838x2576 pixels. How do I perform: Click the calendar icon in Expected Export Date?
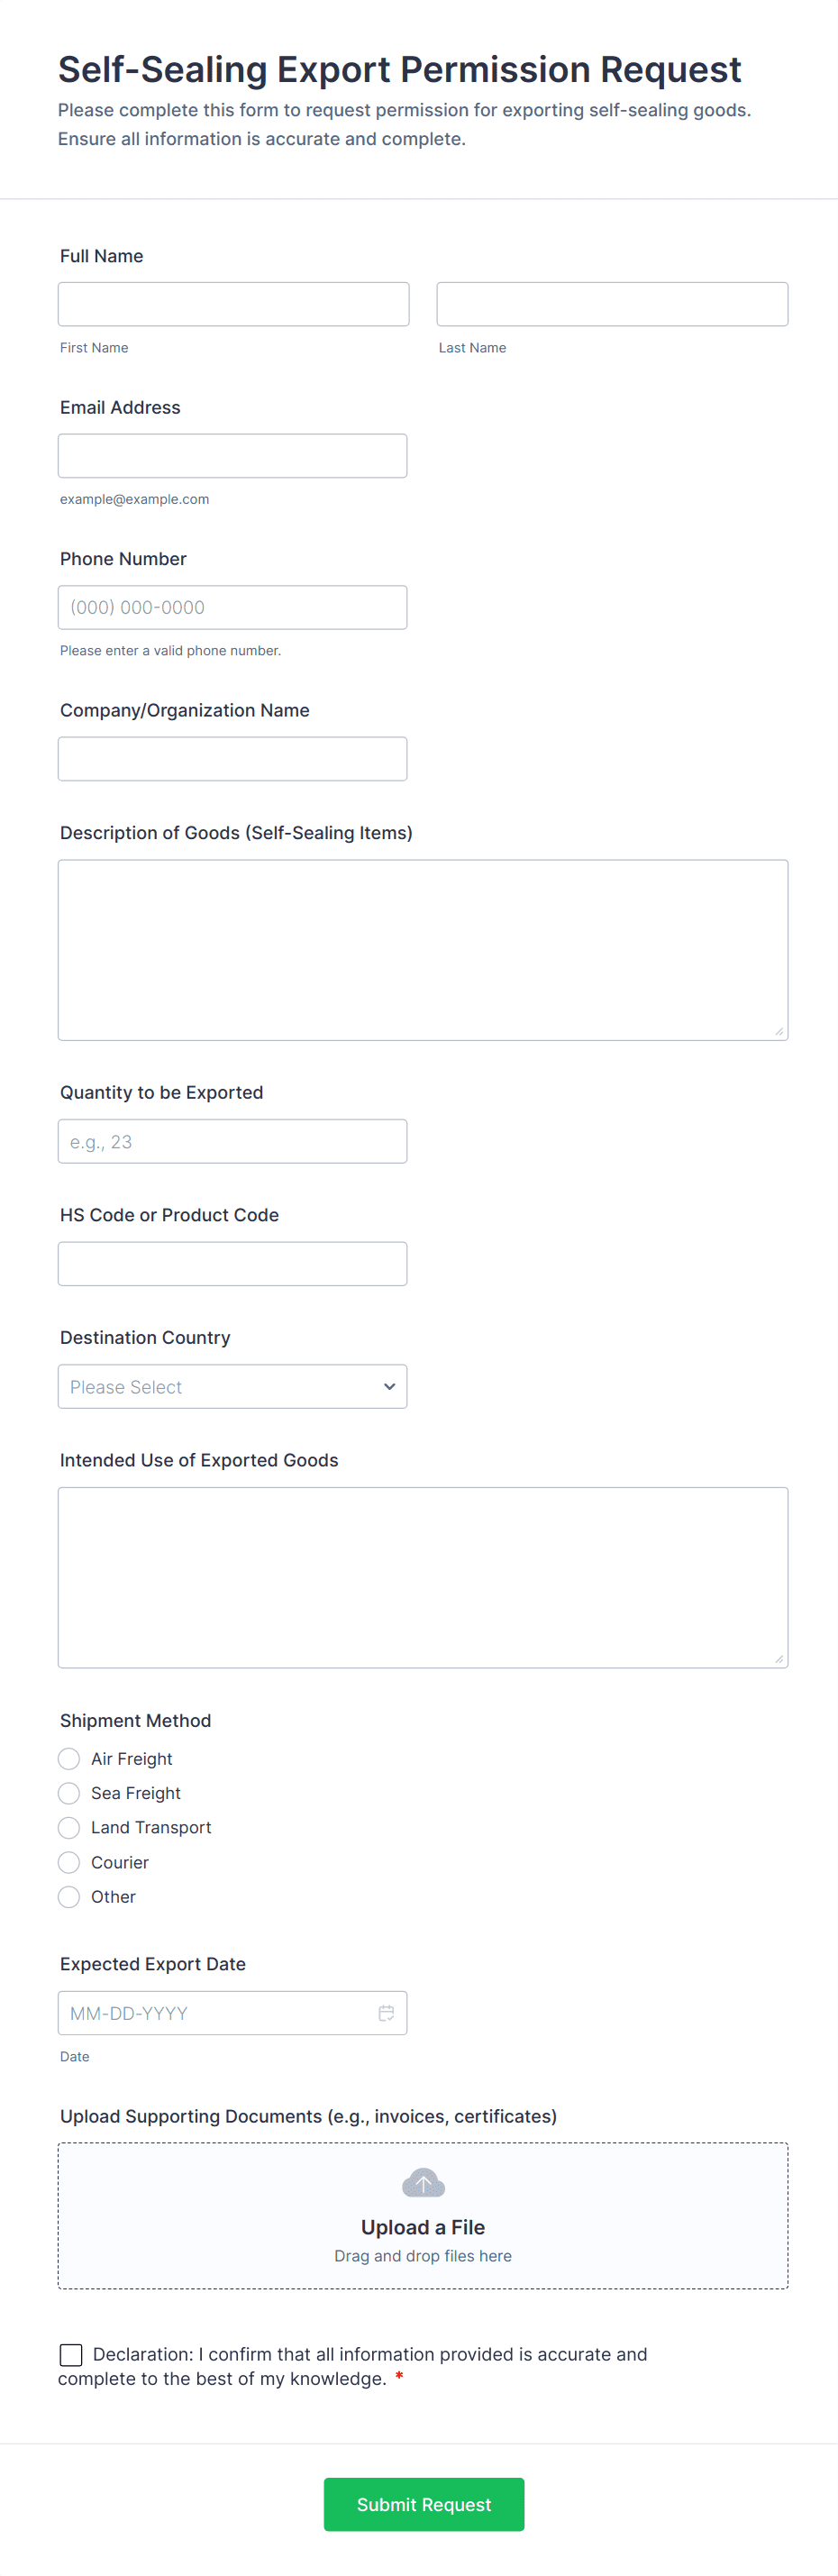click(386, 2012)
